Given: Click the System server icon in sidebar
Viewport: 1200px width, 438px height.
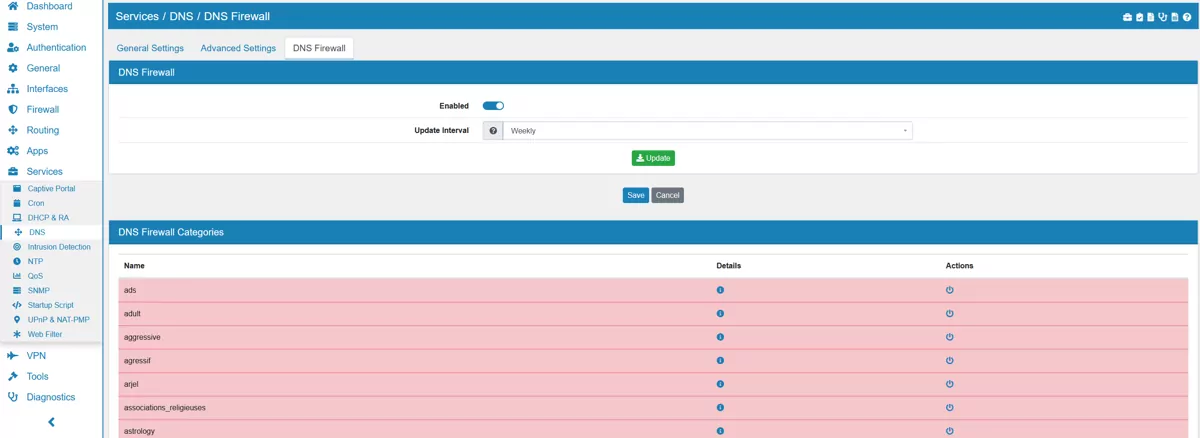Looking at the screenshot, I should [x=13, y=27].
